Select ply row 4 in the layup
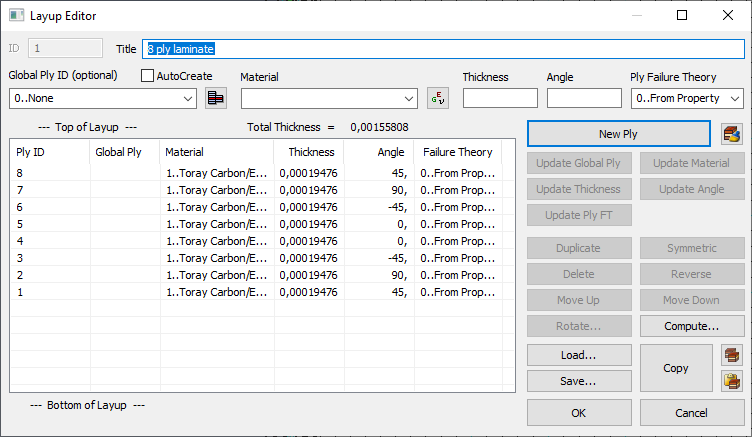The image size is (752, 437). tap(262, 241)
